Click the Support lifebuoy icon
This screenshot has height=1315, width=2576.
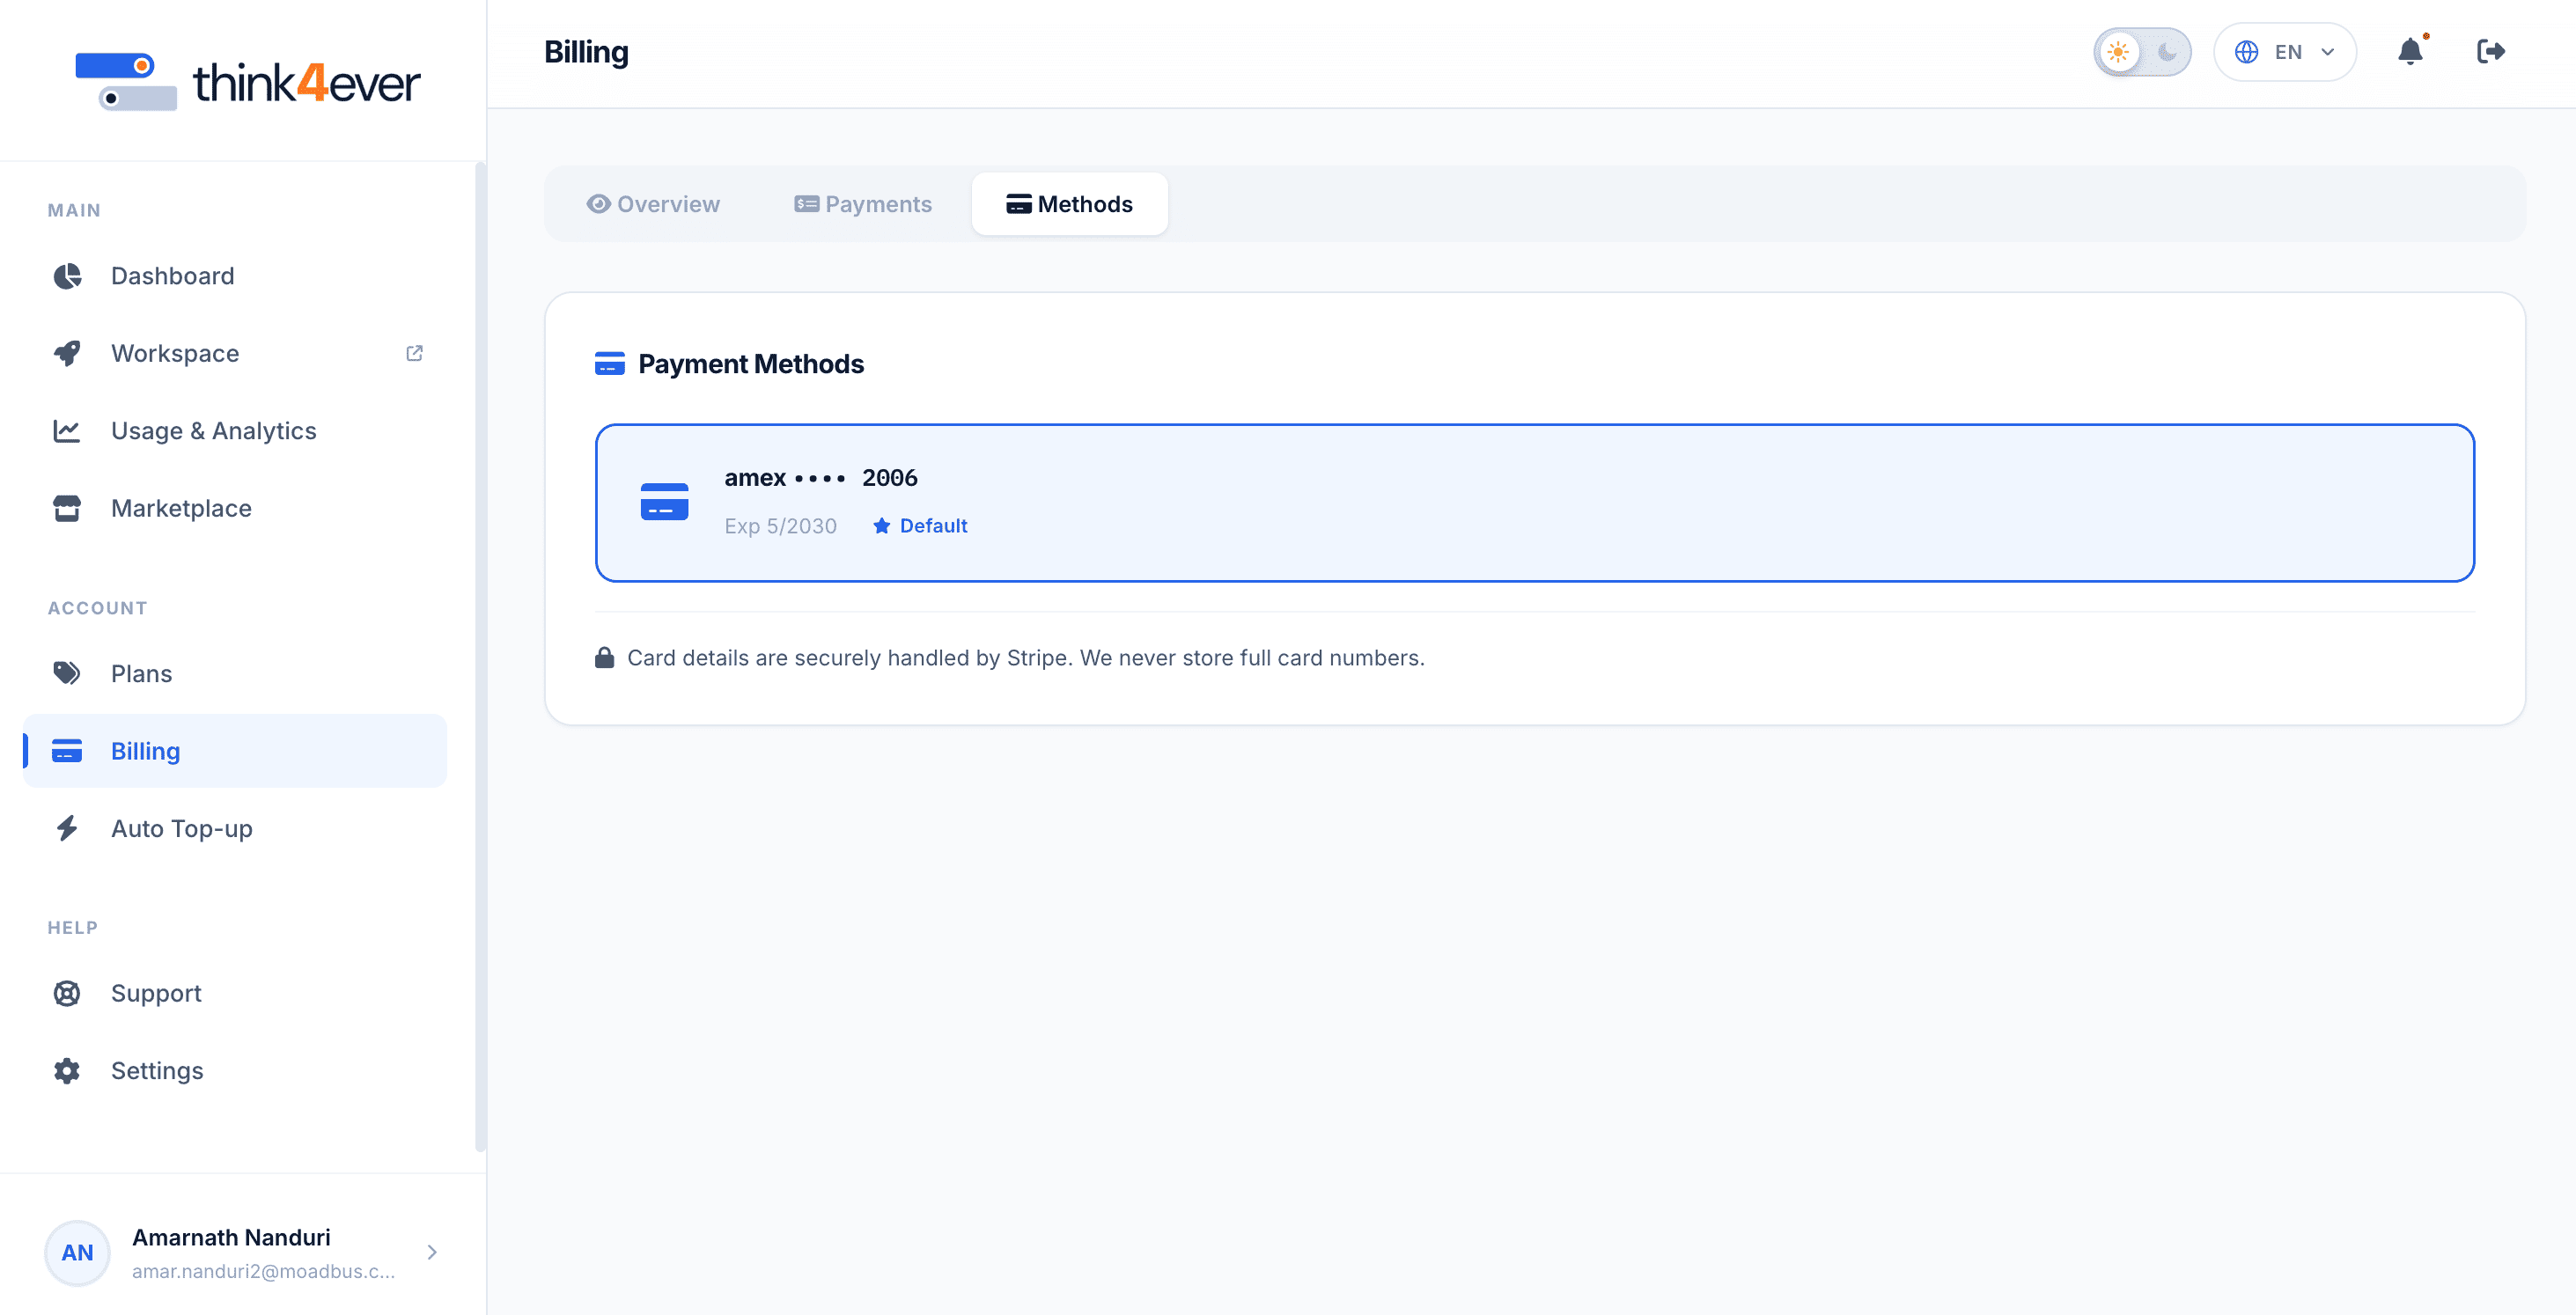pyautogui.click(x=67, y=993)
